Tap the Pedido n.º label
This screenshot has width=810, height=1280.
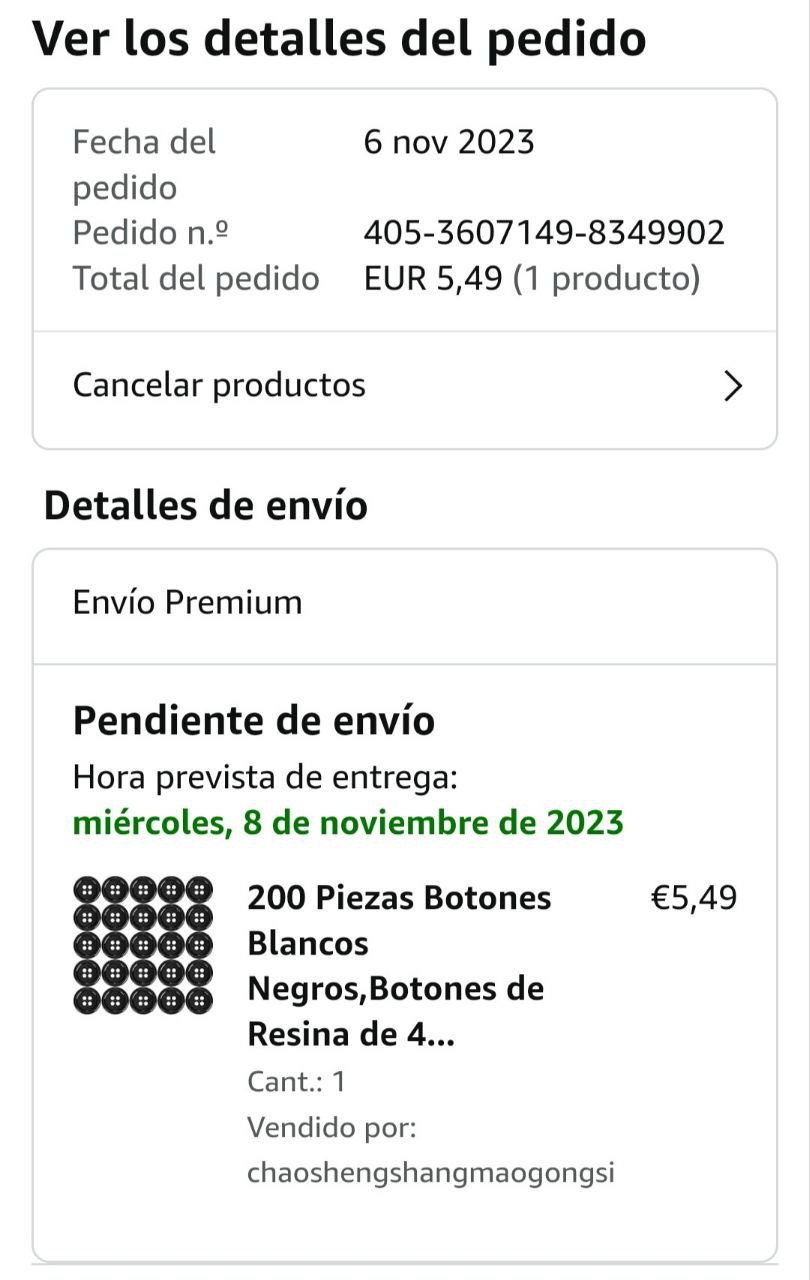click(x=151, y=233)
